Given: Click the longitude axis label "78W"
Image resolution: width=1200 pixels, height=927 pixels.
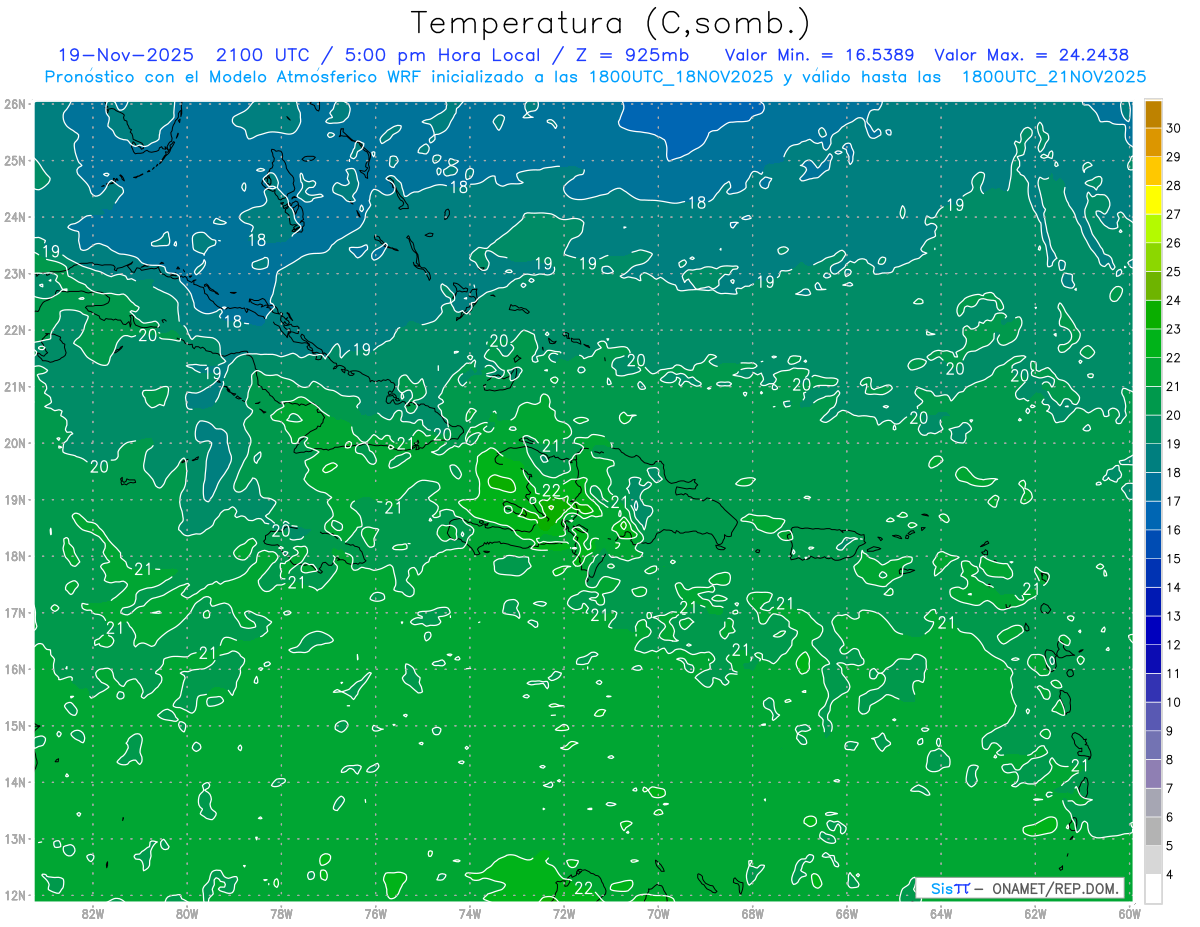Looking at the screenshot, I should [x=281, y=913].
